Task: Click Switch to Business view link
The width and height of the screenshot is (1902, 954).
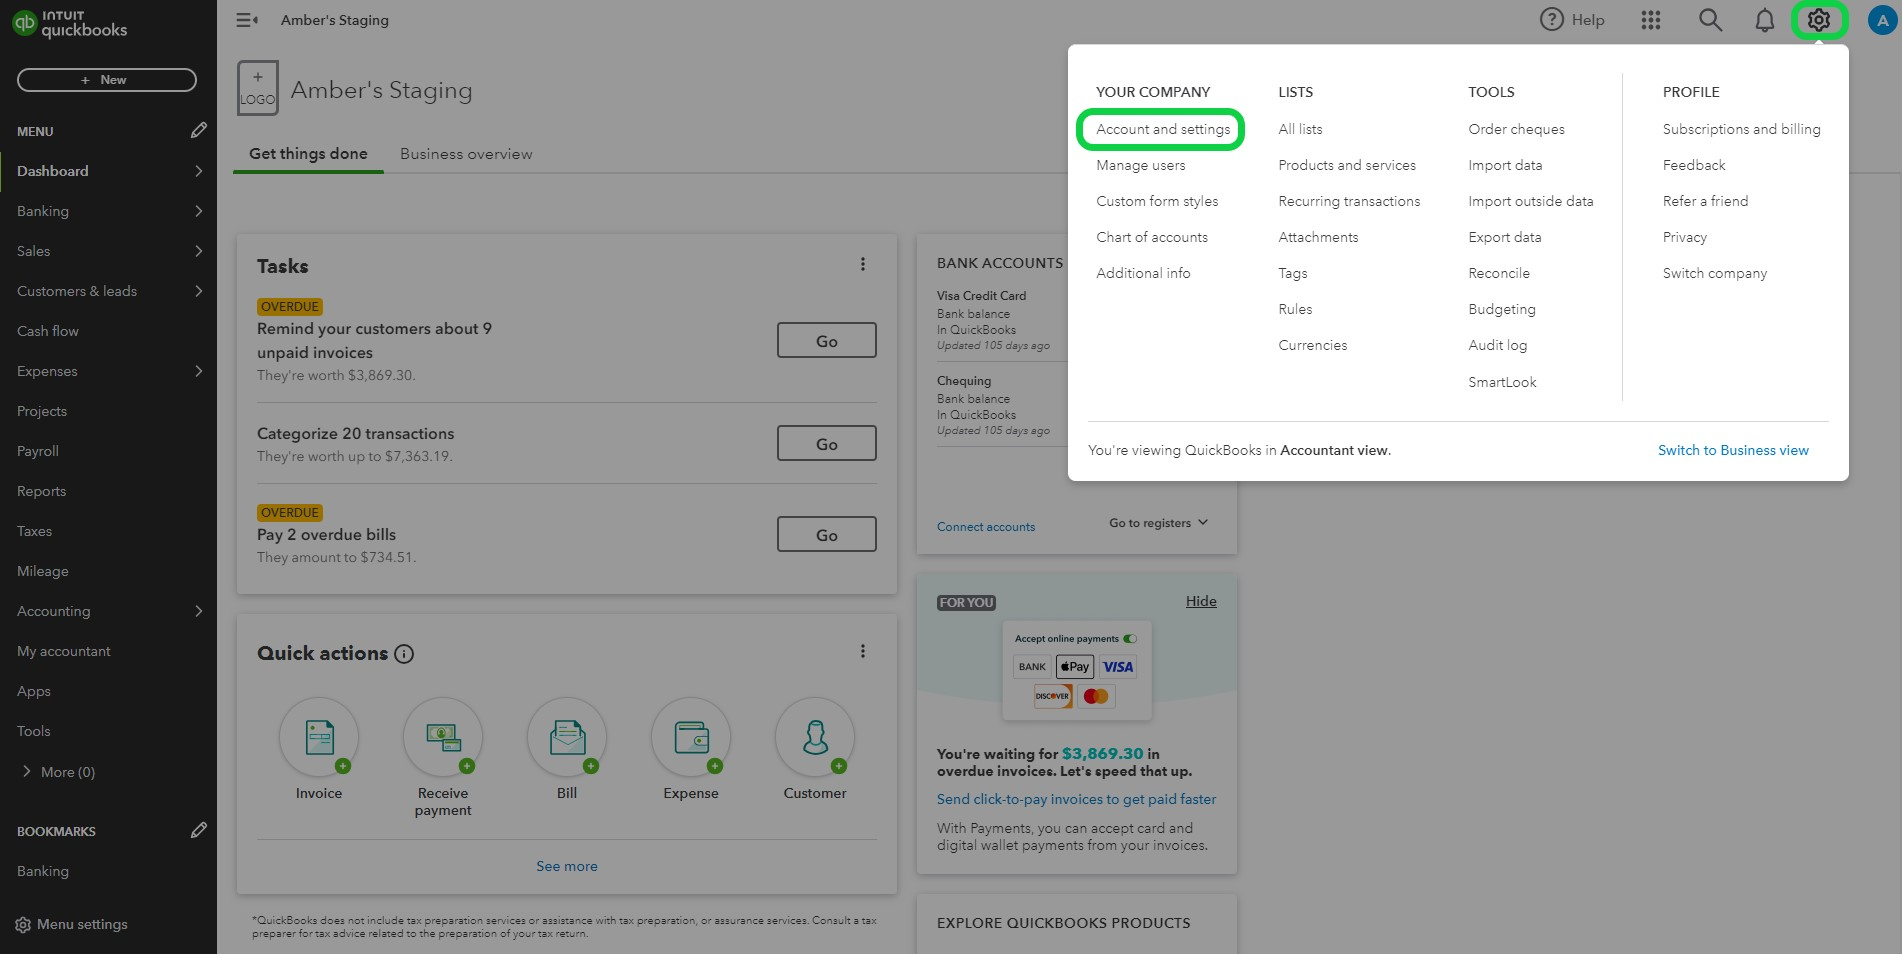Action: 1733,450
